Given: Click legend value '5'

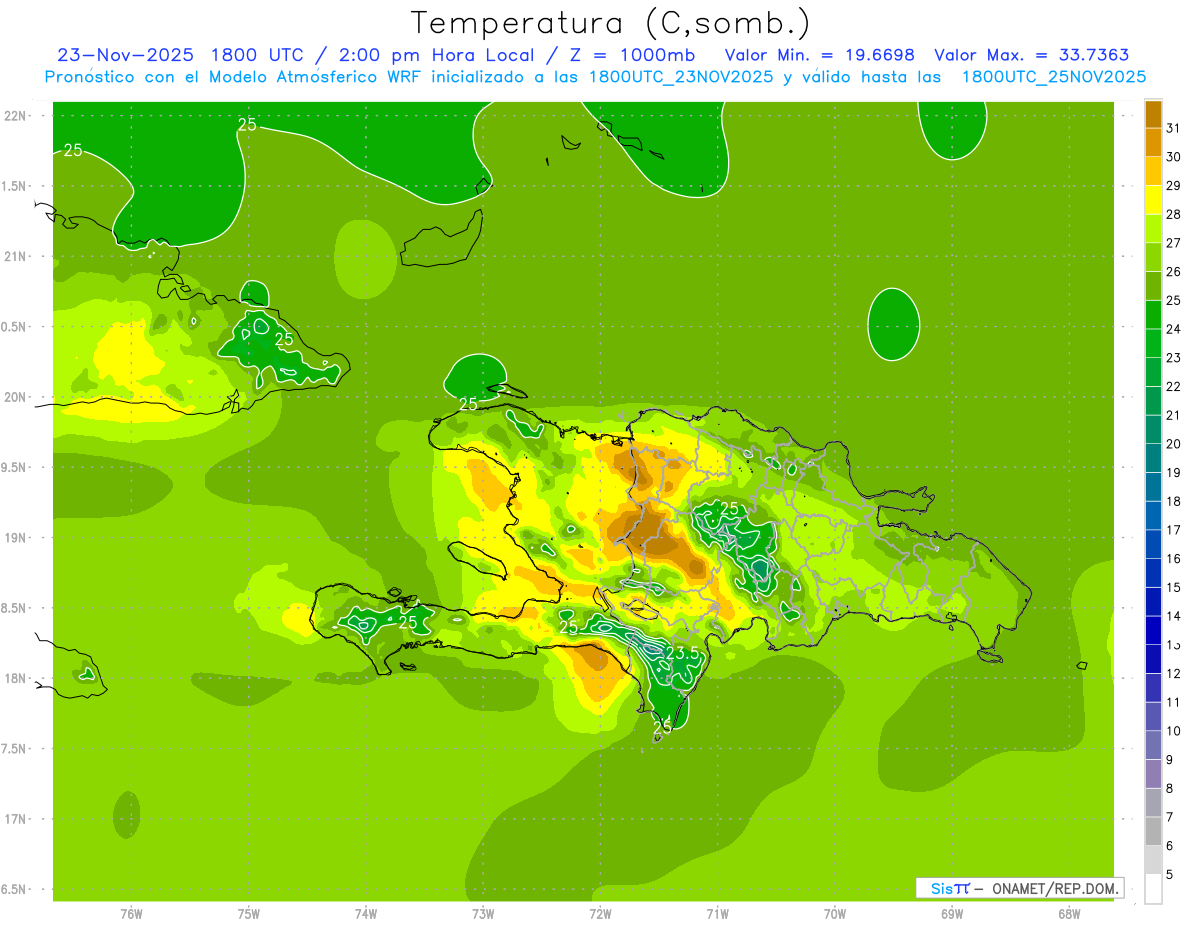Looking at the screenshot, I should (x=1170, y=875).
